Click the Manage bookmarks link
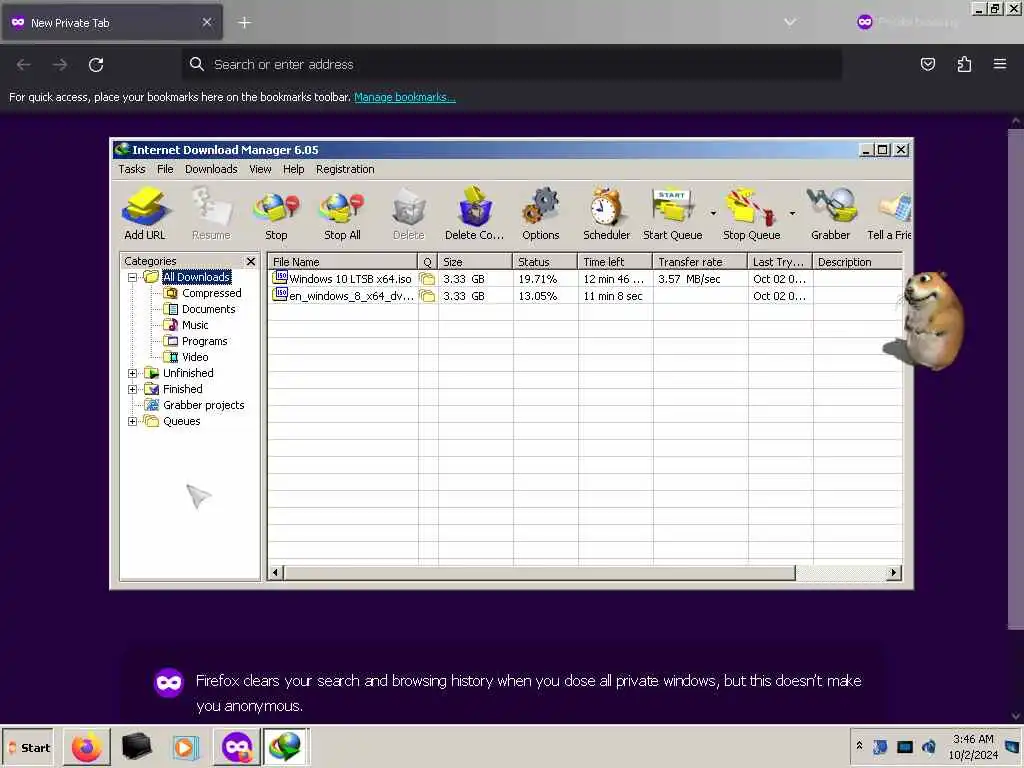 click(x=404, y=97)
